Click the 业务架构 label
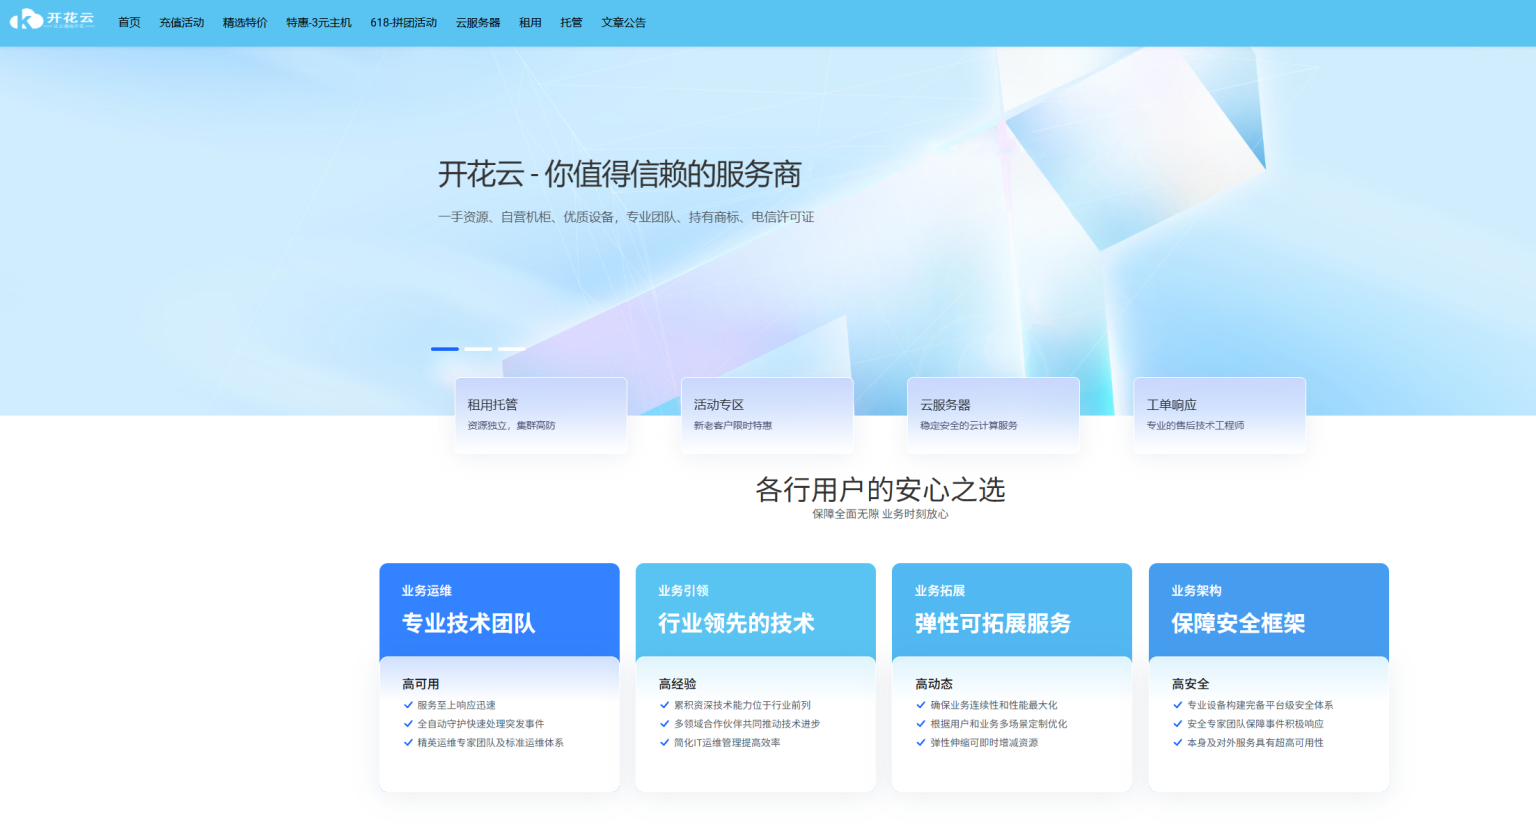 coord(1196,591)
